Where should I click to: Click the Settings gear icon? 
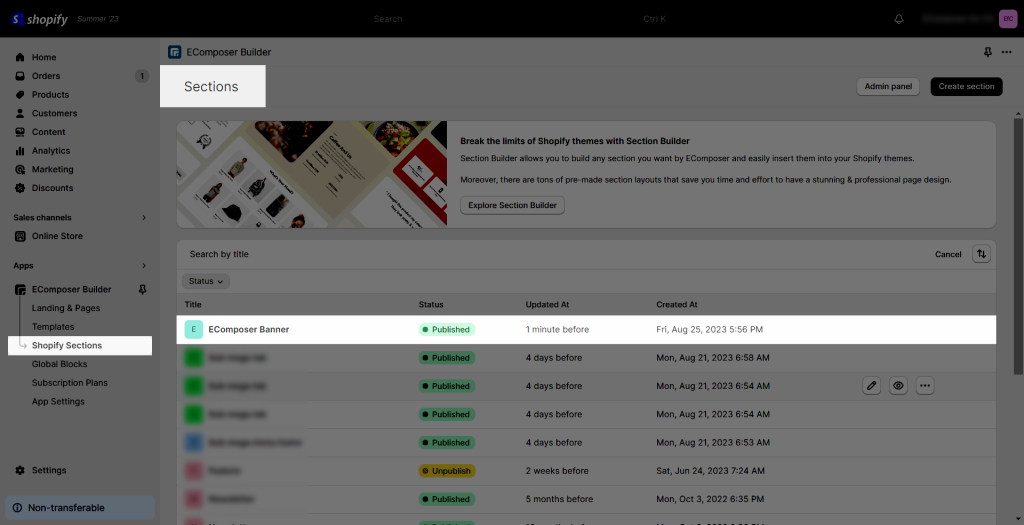(20, 470)
